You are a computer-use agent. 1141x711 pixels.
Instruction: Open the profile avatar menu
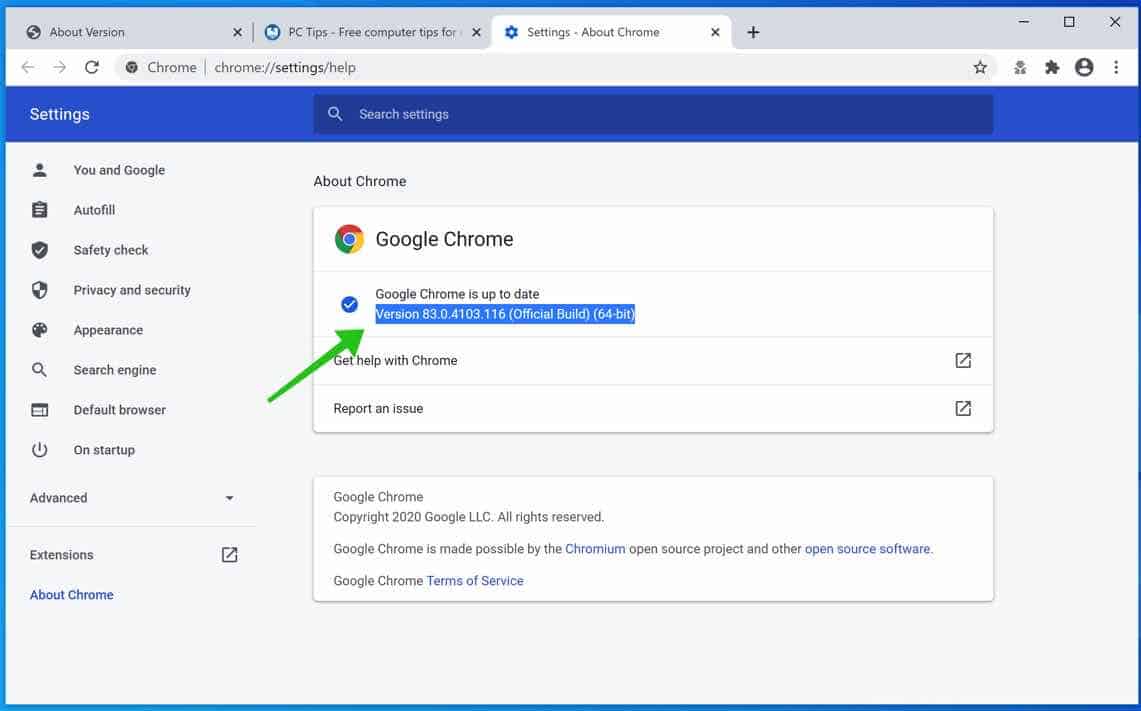[1084, 68]
